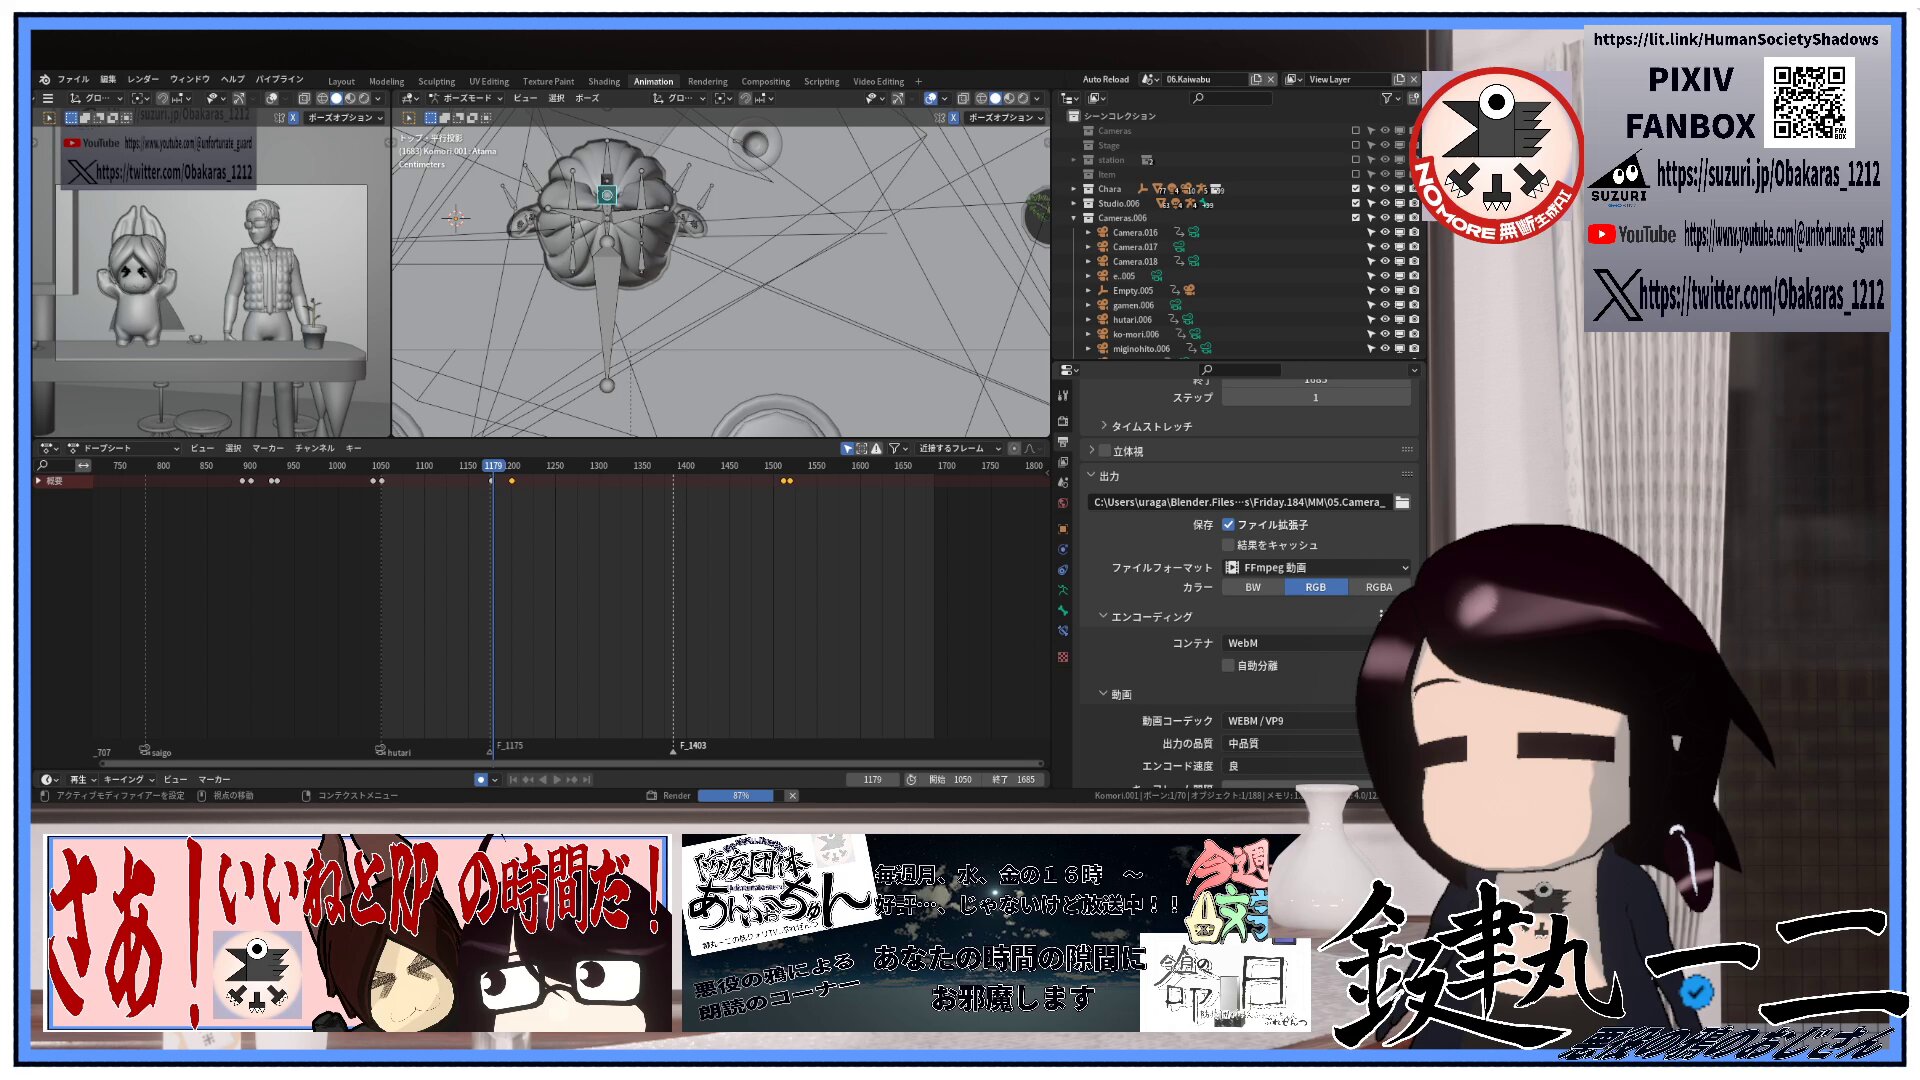Screen dimensions: 1920x1080
Task: Select the BW color option
Action: coord(1253,587)
